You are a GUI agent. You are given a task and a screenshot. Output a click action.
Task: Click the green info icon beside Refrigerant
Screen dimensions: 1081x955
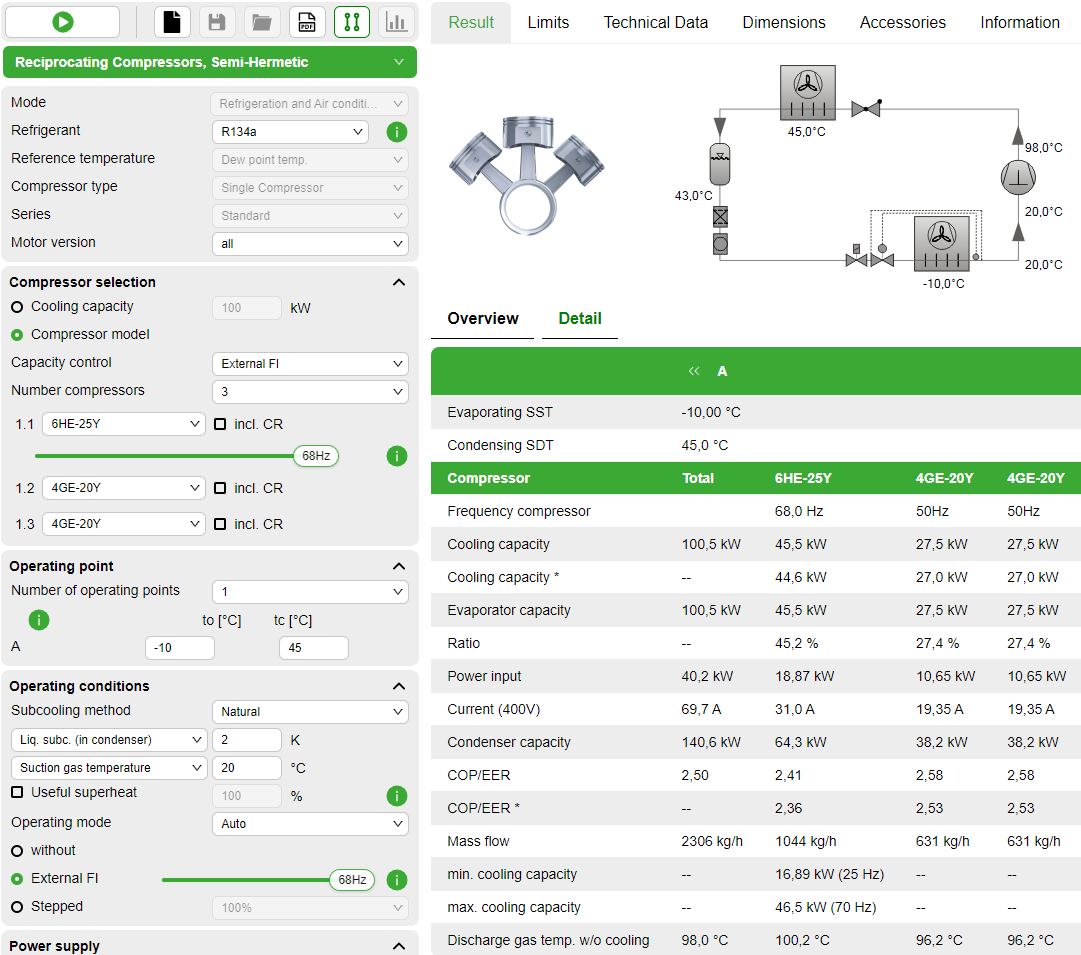396,131
